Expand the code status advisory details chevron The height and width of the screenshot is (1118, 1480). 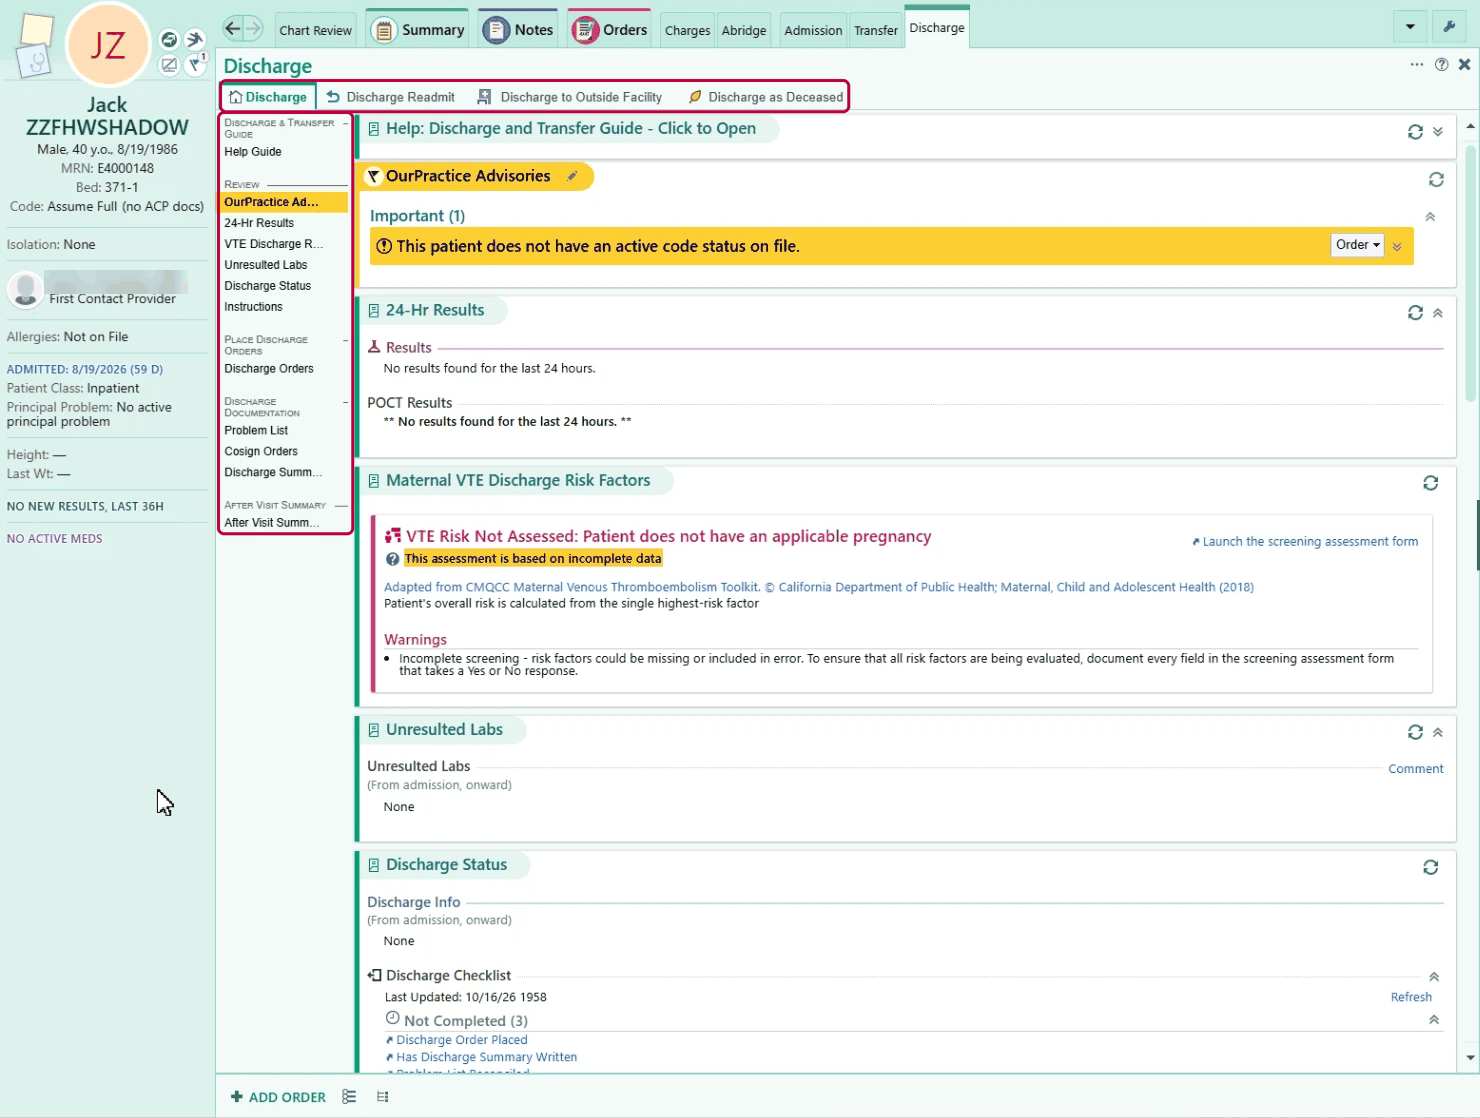click(1397, 246)
